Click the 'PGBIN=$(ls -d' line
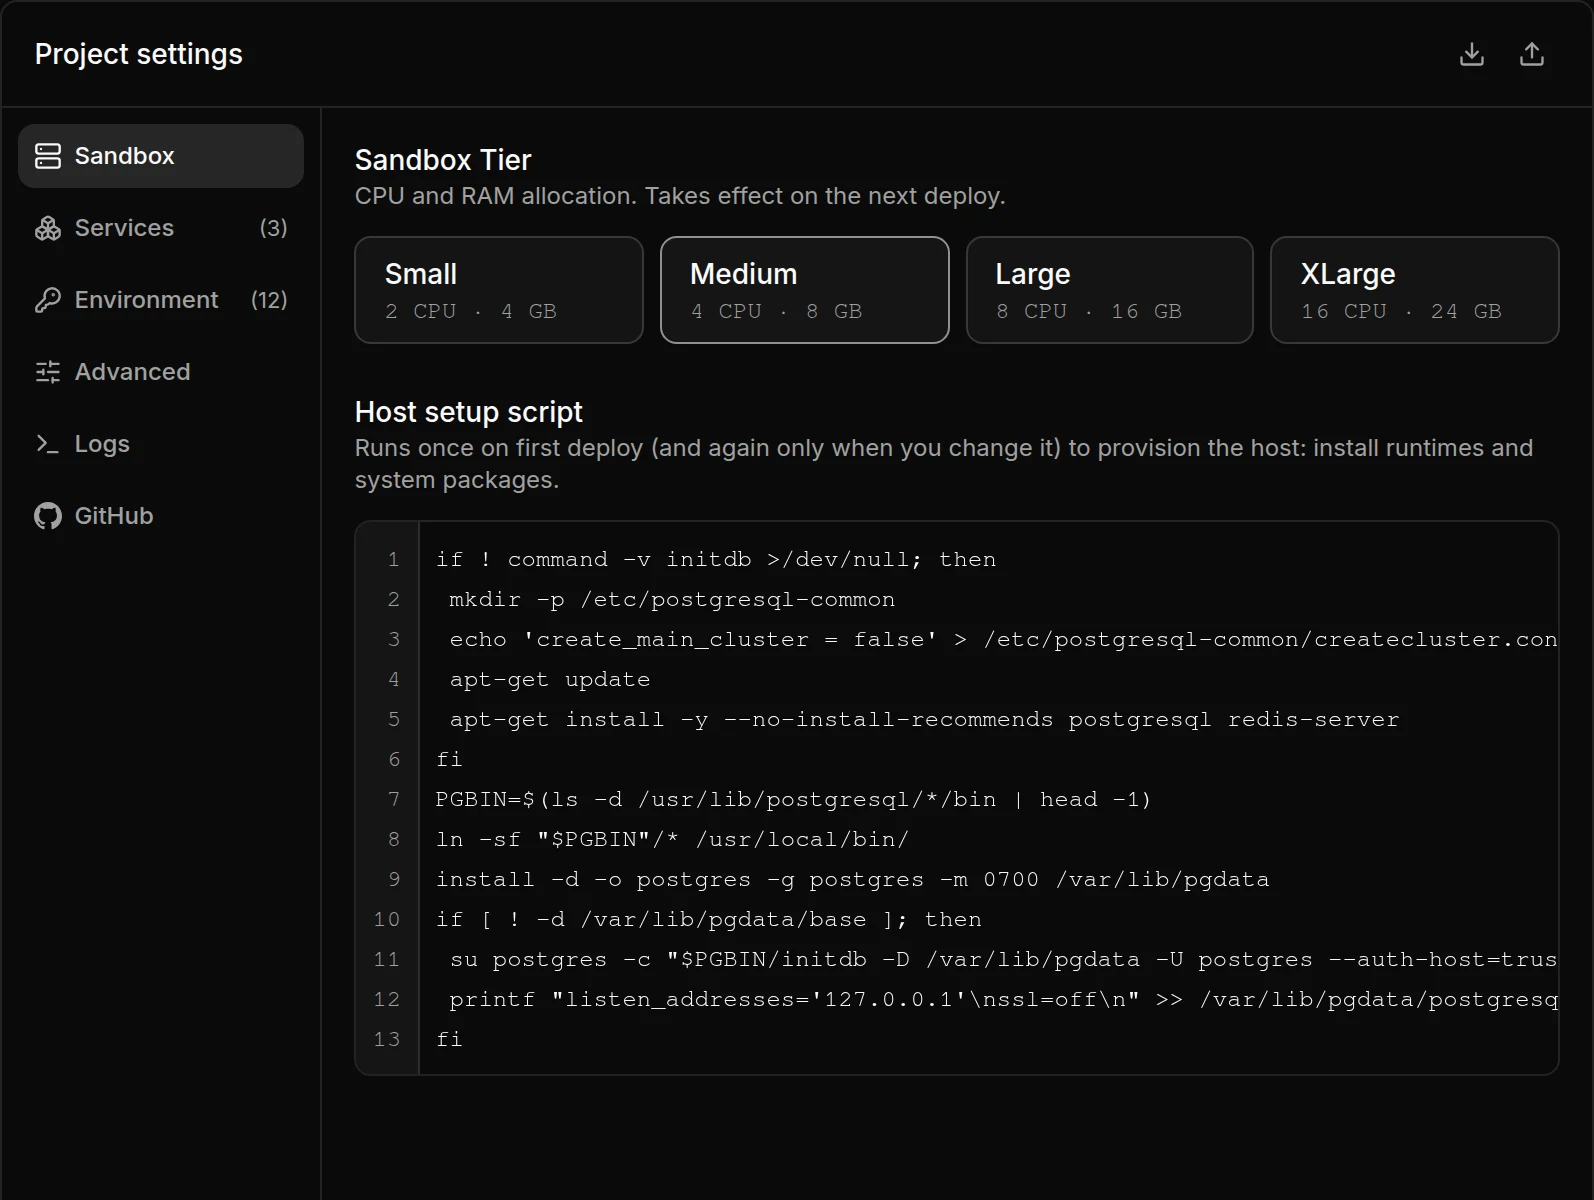This screenshot has height=1200, width=1594. (x=793, y=800)
